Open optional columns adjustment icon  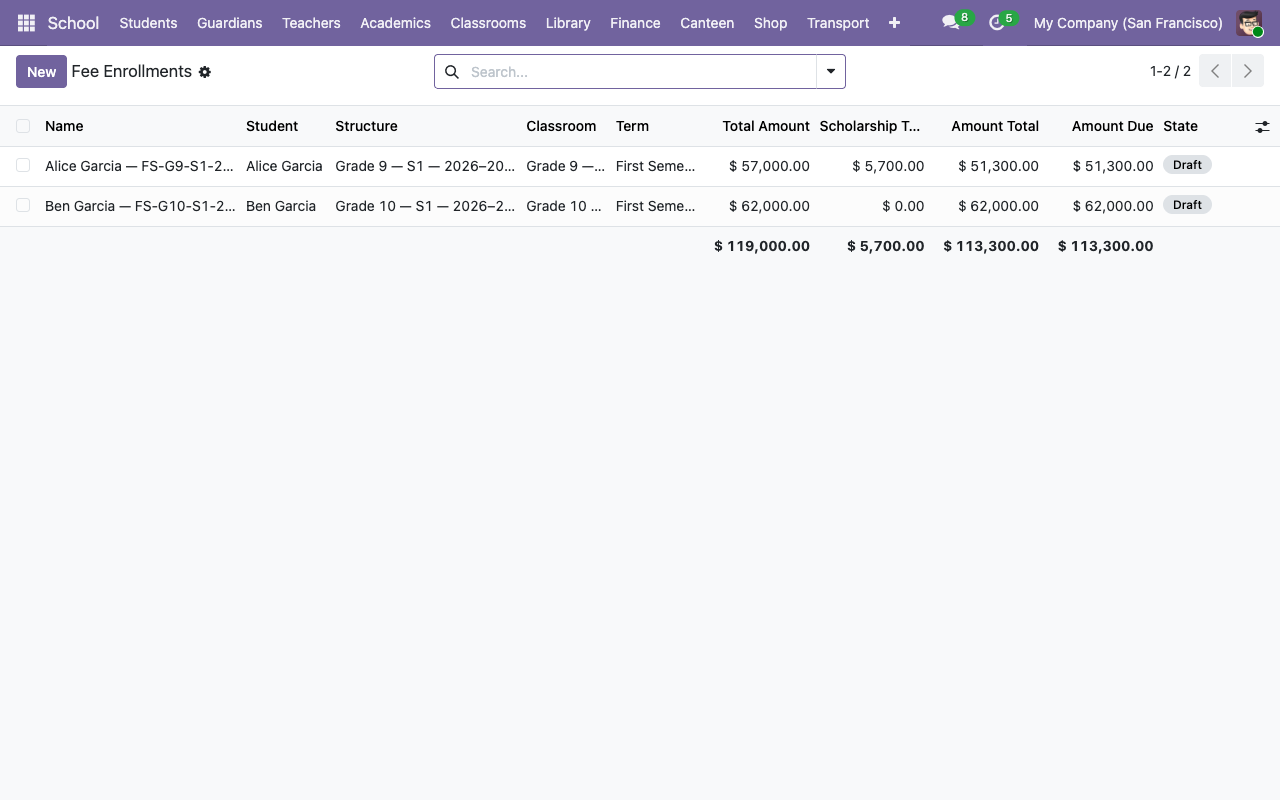1262,126
